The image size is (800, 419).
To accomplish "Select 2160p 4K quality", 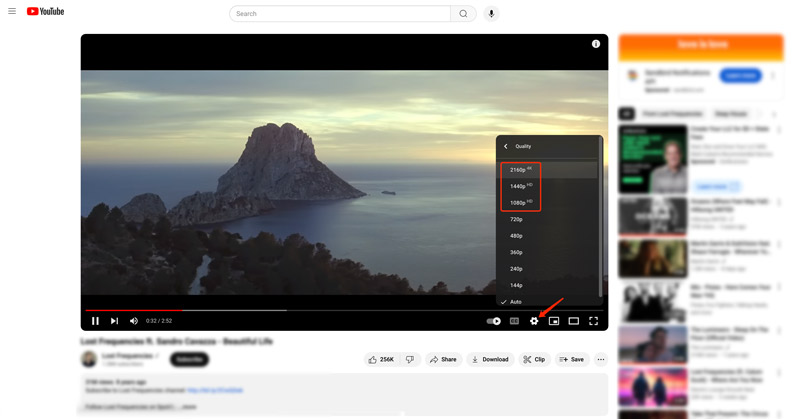I will pyautogui.click(x=547, y=169).
